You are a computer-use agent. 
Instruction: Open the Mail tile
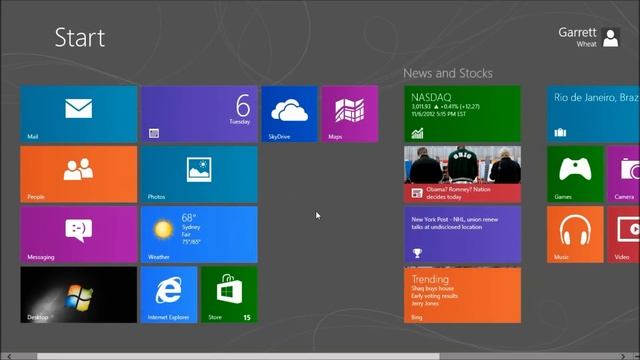(x=78, y=114)
